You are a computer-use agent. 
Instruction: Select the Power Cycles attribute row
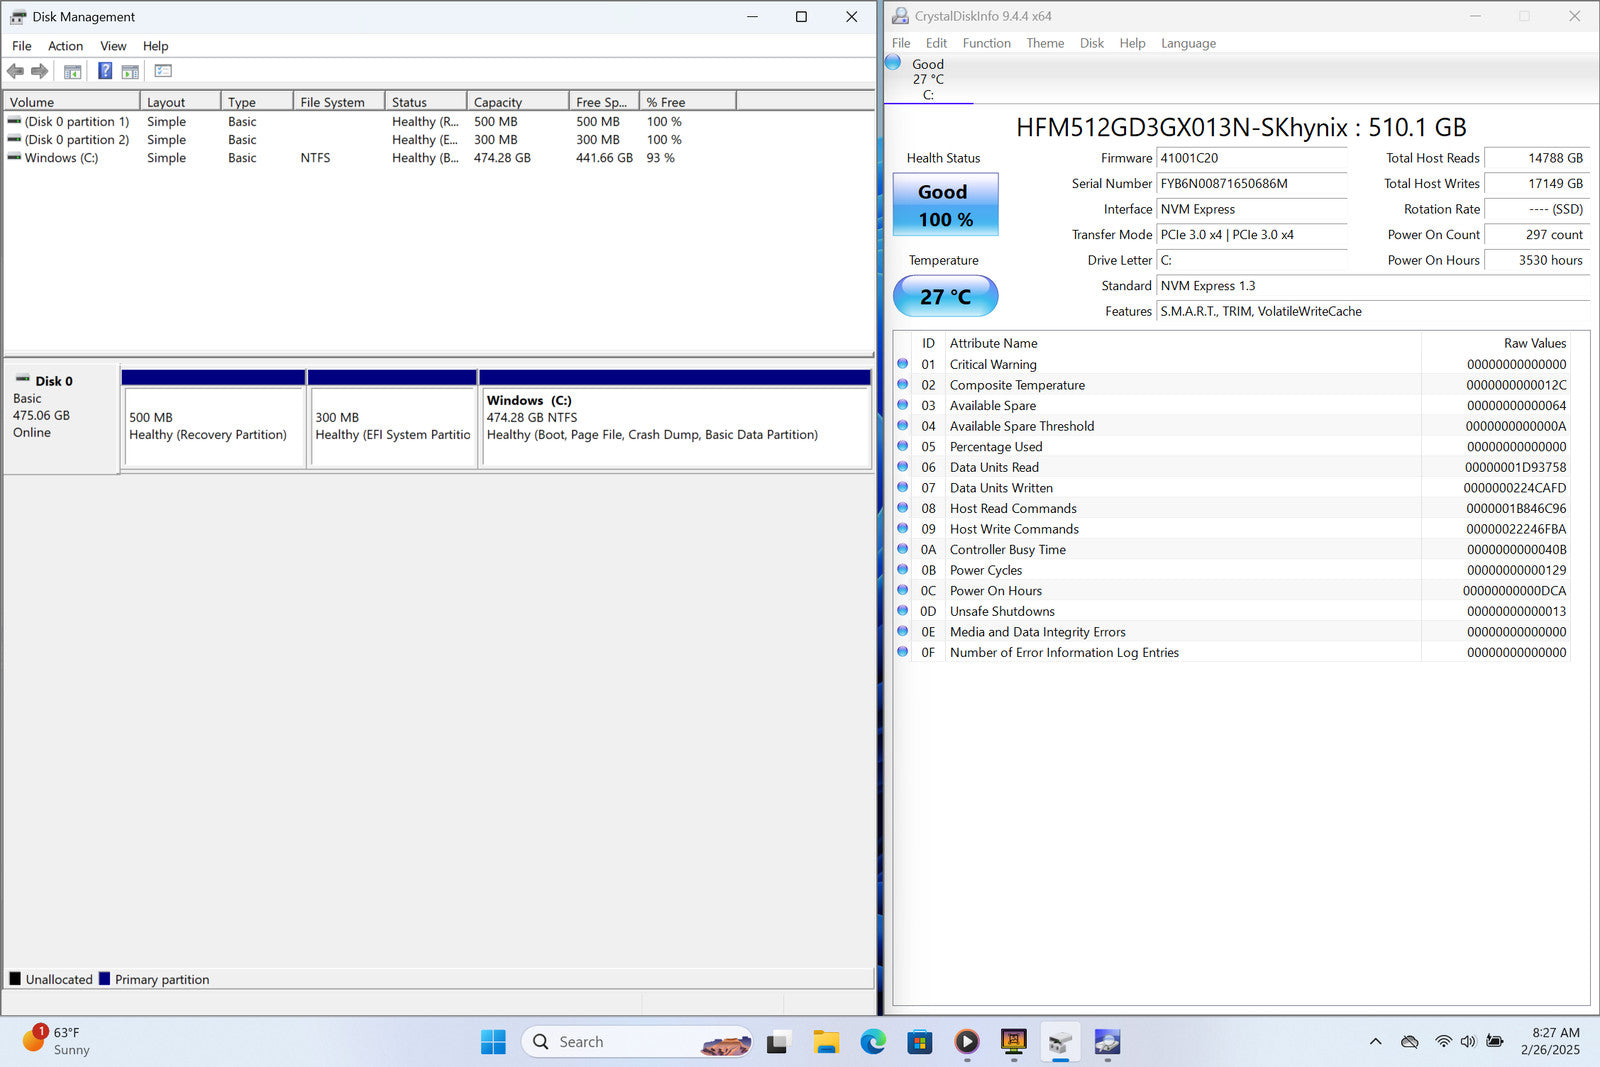tap(1232, 570)
